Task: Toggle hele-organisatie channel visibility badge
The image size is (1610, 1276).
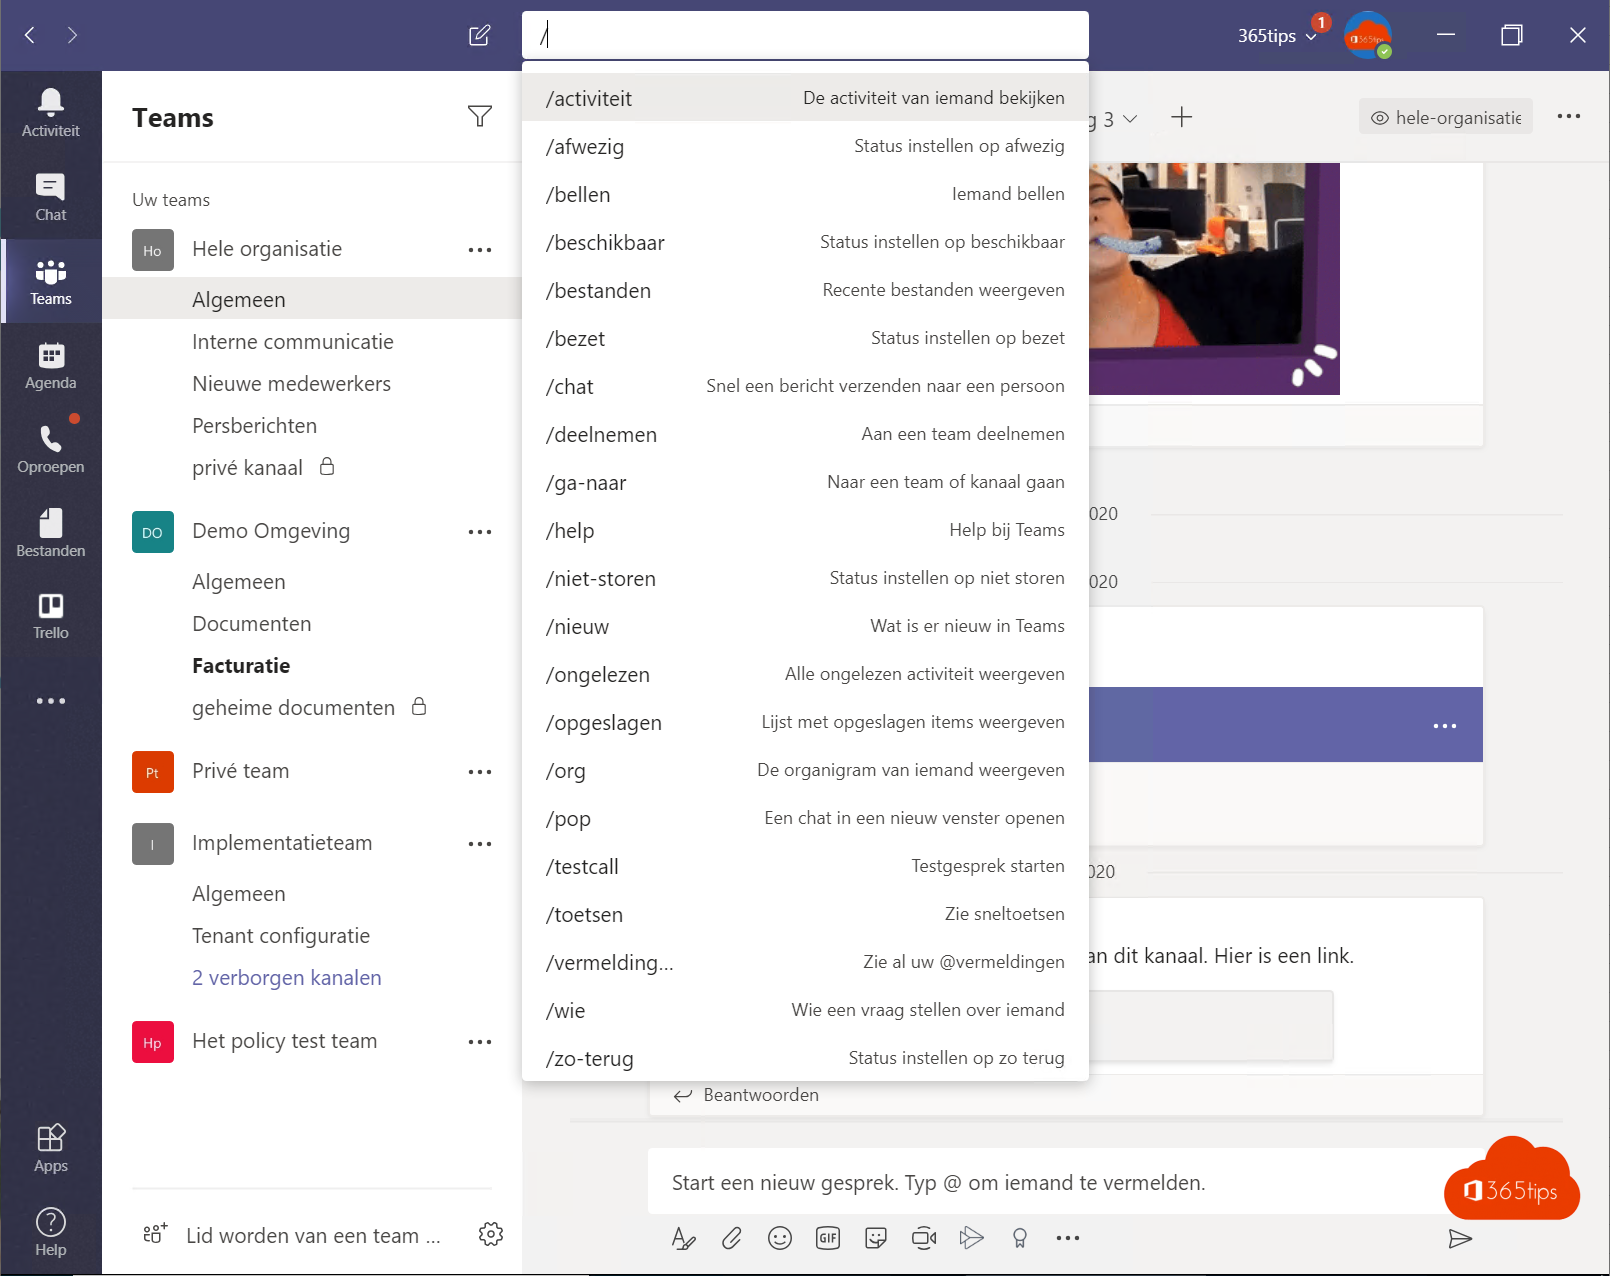Action: click(1446, 118)
